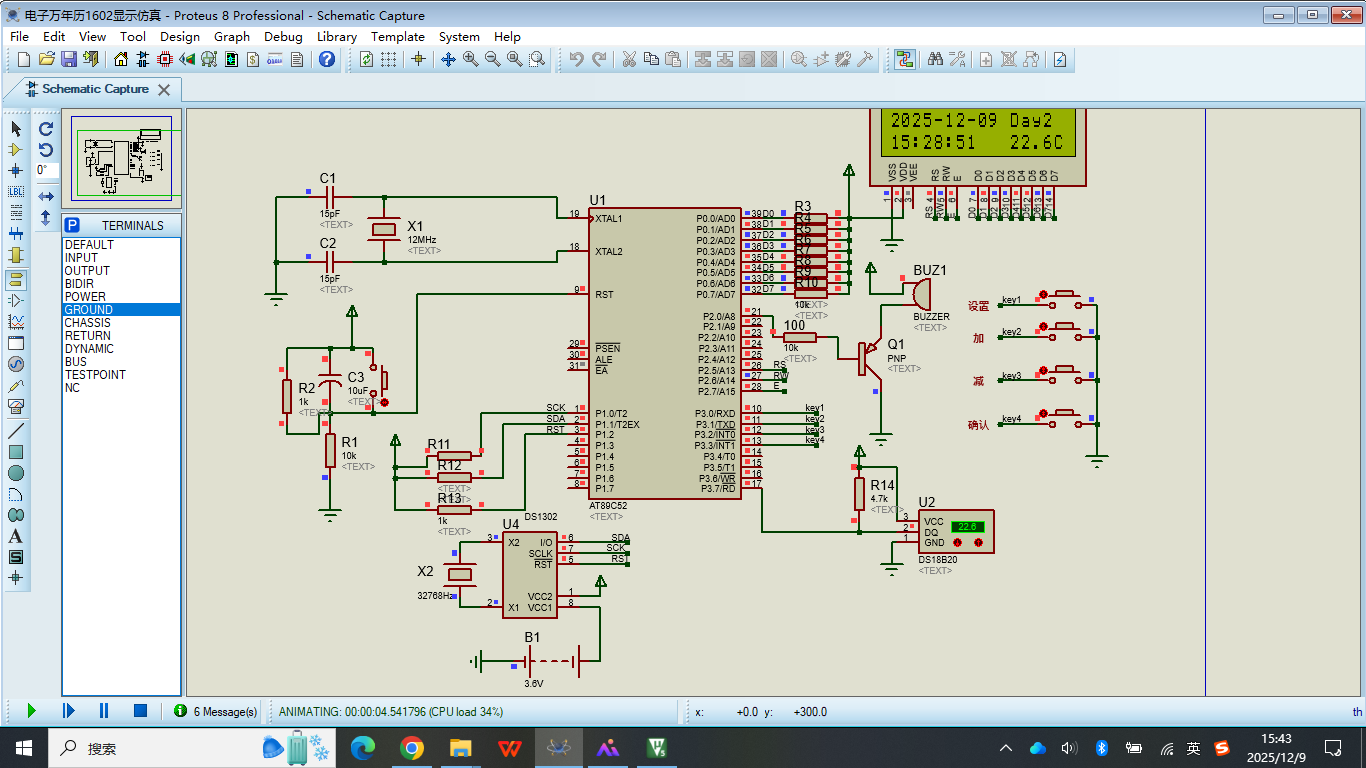Activate the Junction Dot mode tool
The height and width of the screenshot is (768, 1366).
15,170
